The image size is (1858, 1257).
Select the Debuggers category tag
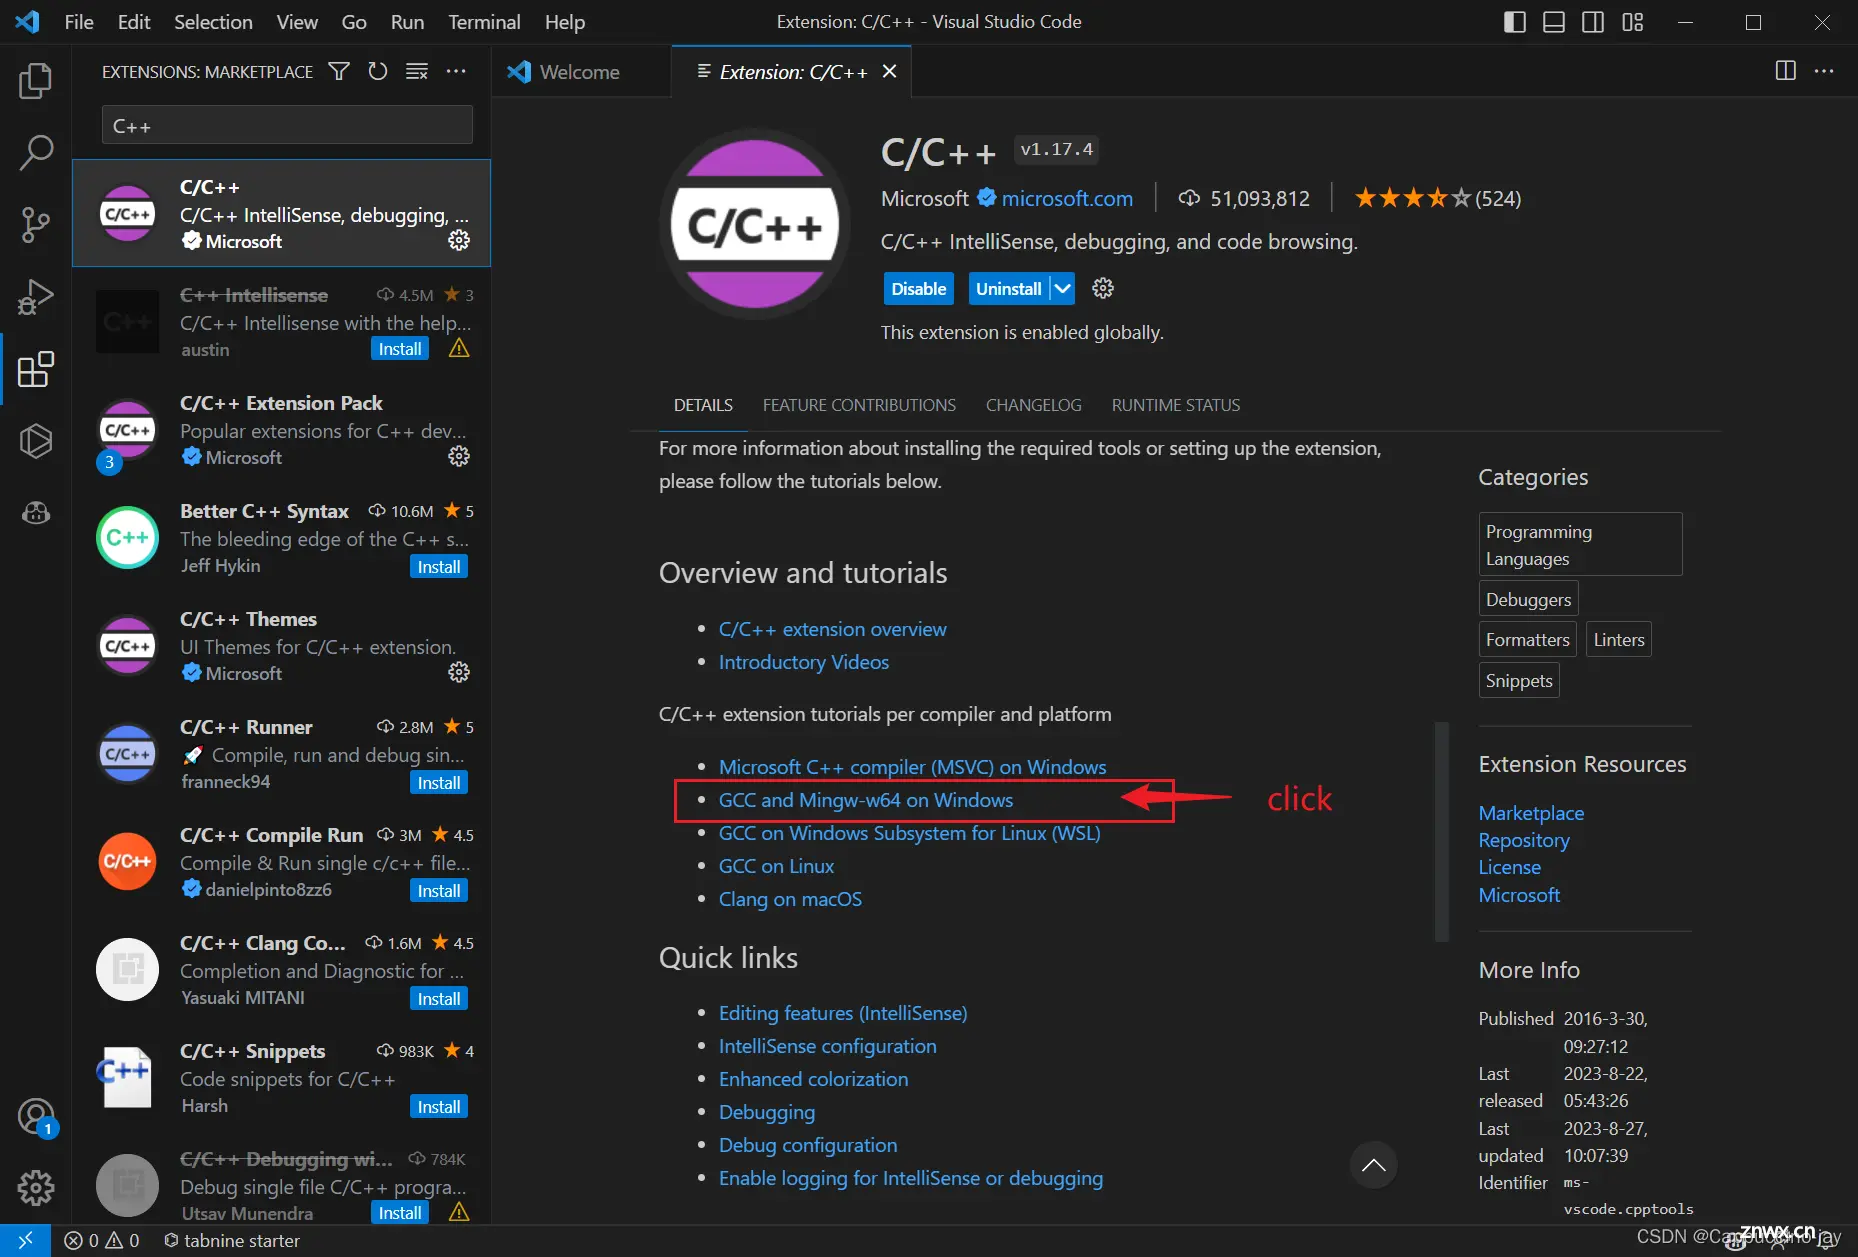click(1528, 599)
